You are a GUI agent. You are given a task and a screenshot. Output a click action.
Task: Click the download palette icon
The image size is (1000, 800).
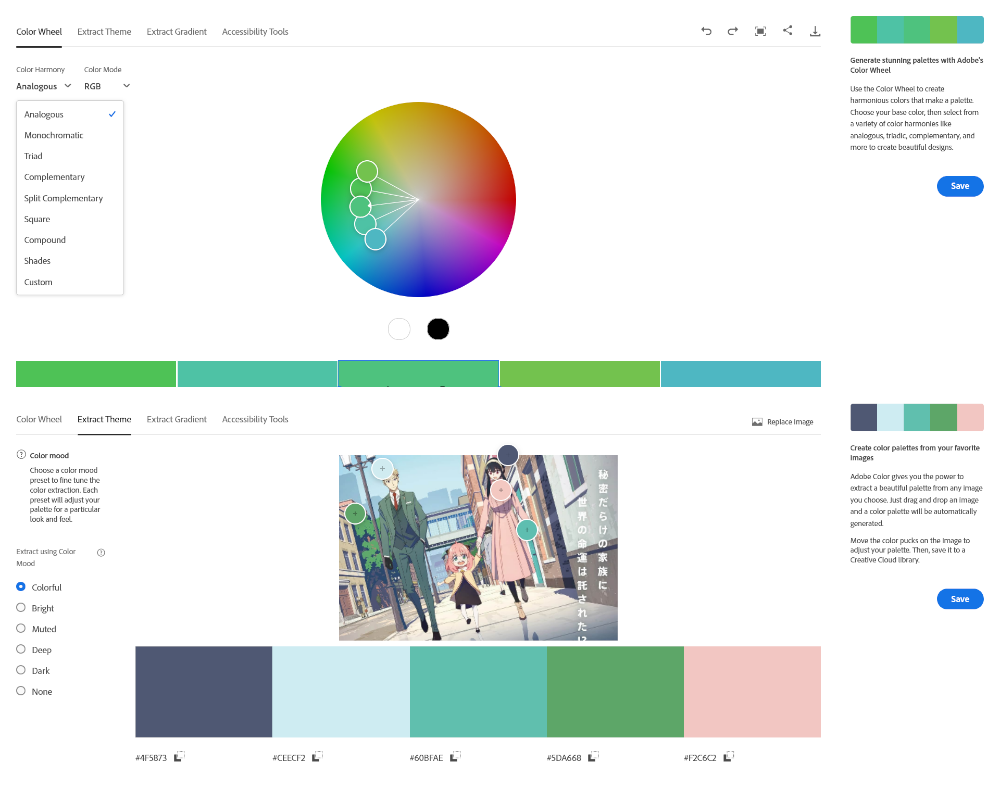(x=815, y=31)
